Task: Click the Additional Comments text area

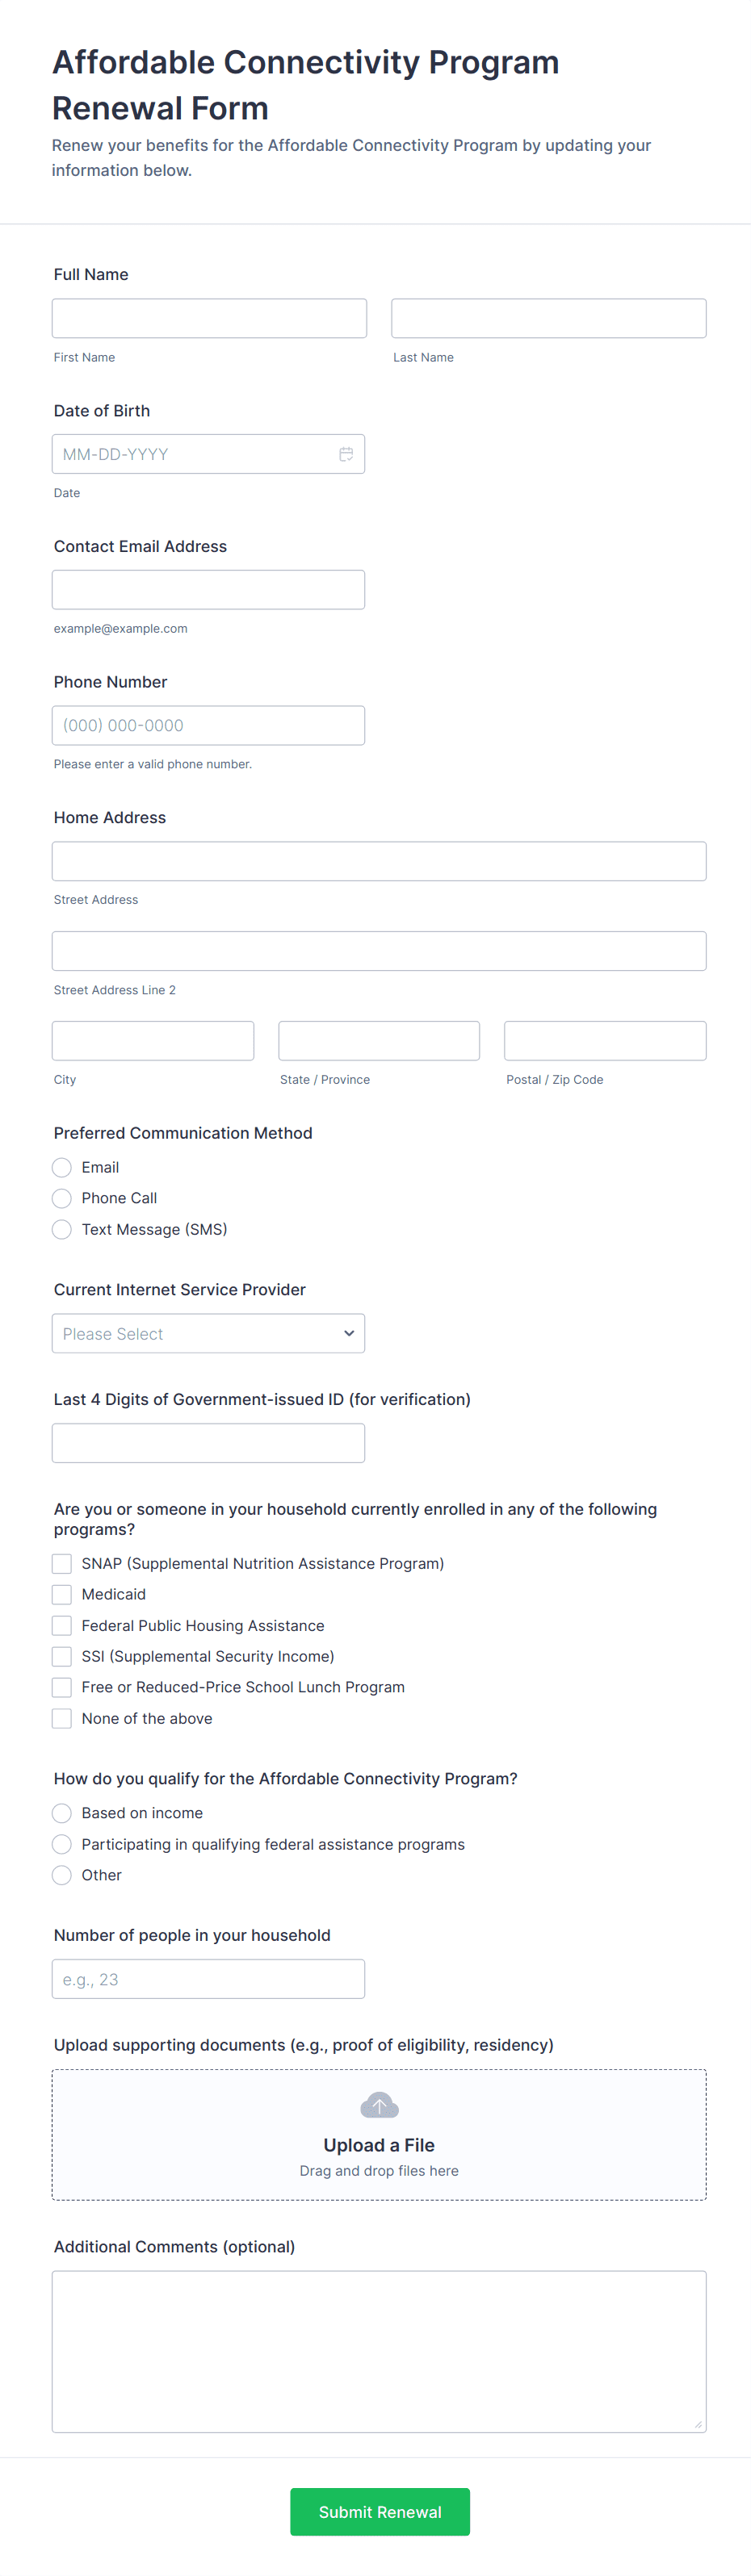Action: point(379,2351)
